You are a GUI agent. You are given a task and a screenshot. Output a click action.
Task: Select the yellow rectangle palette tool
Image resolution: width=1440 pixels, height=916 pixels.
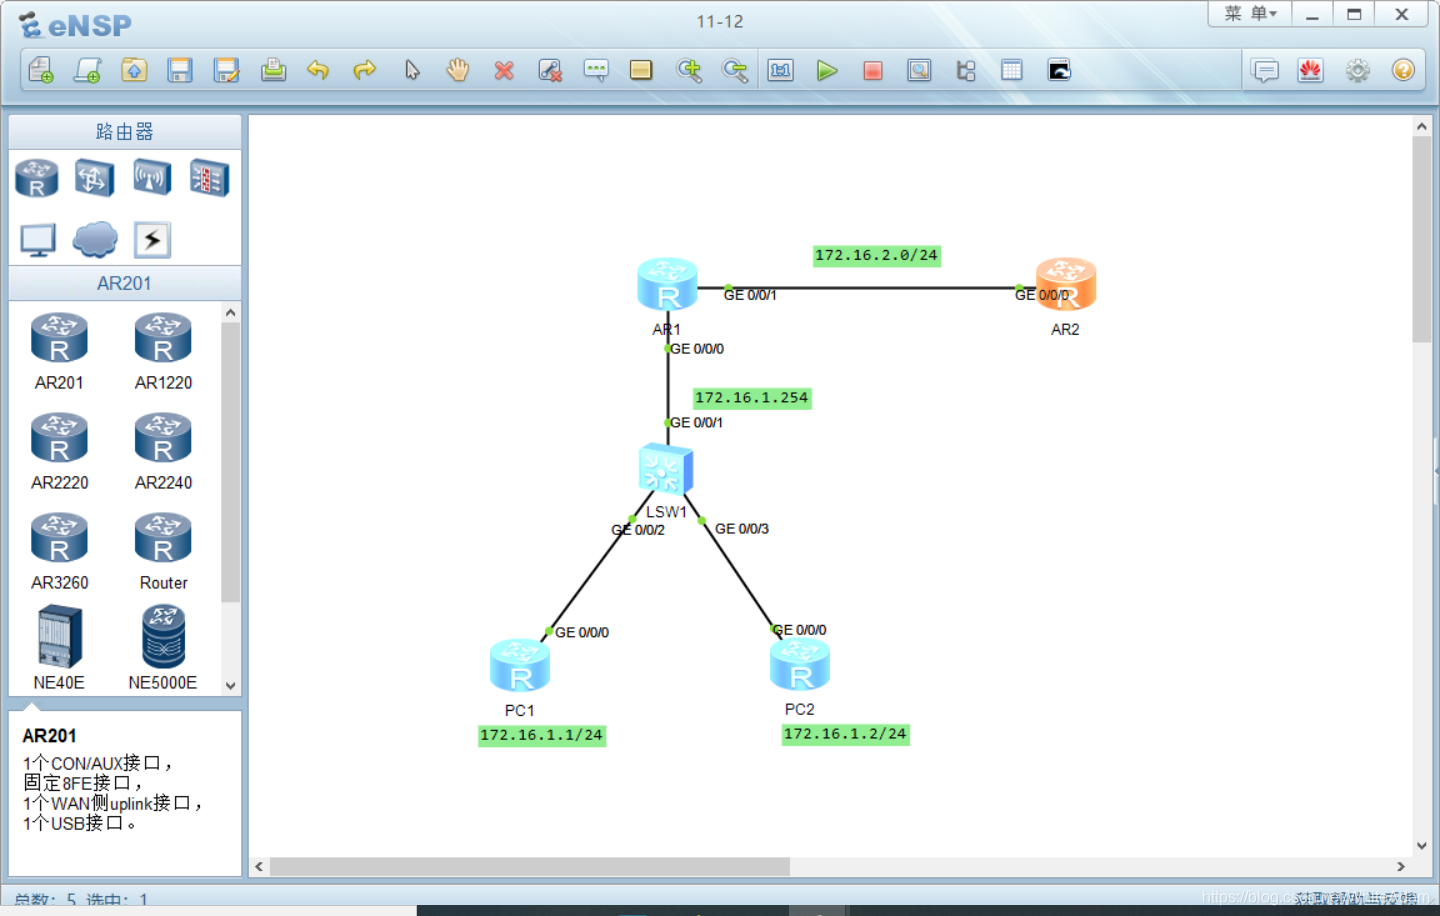(x=641, y=70)
